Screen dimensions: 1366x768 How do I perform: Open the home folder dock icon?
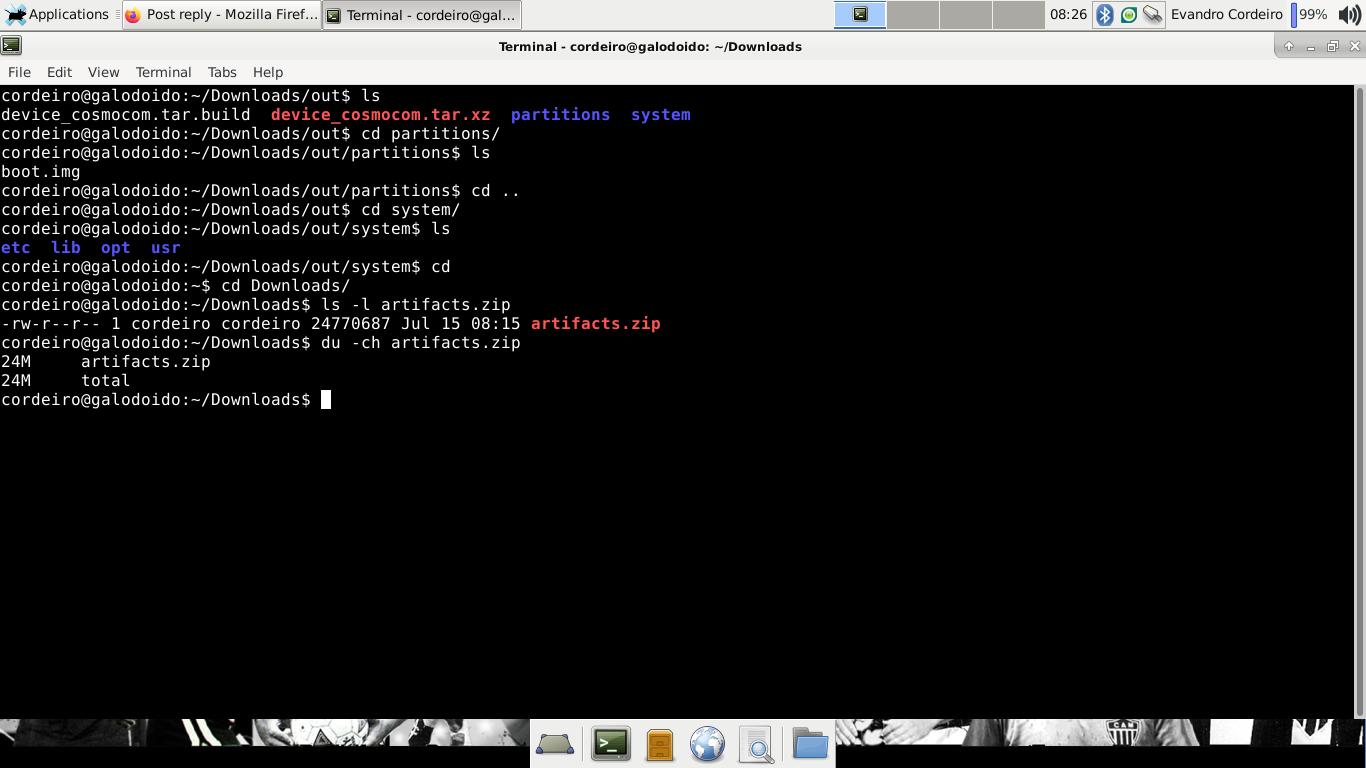pyautogui.click(x=810, y=744)
